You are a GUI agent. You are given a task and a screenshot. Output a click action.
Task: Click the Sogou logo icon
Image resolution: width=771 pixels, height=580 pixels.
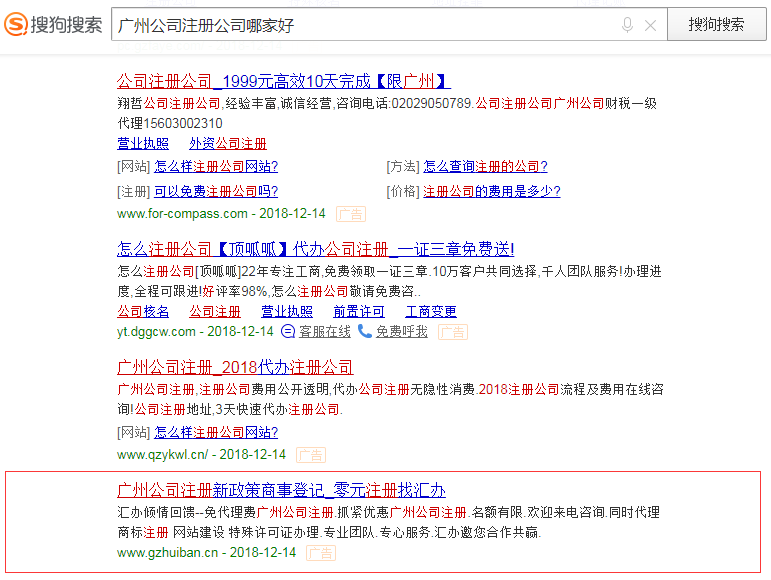pos(16,24)
